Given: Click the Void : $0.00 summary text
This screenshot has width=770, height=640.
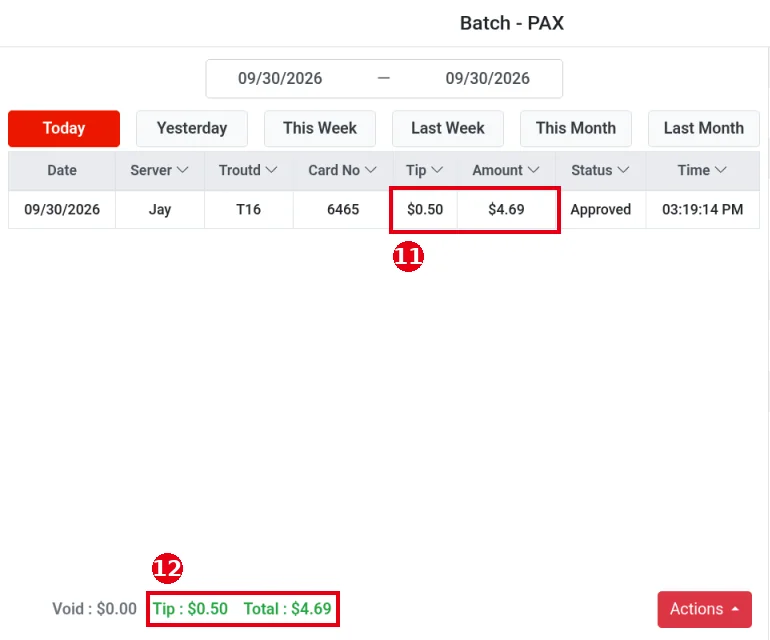Looking at the screenshot, I should tap(94, 609).
